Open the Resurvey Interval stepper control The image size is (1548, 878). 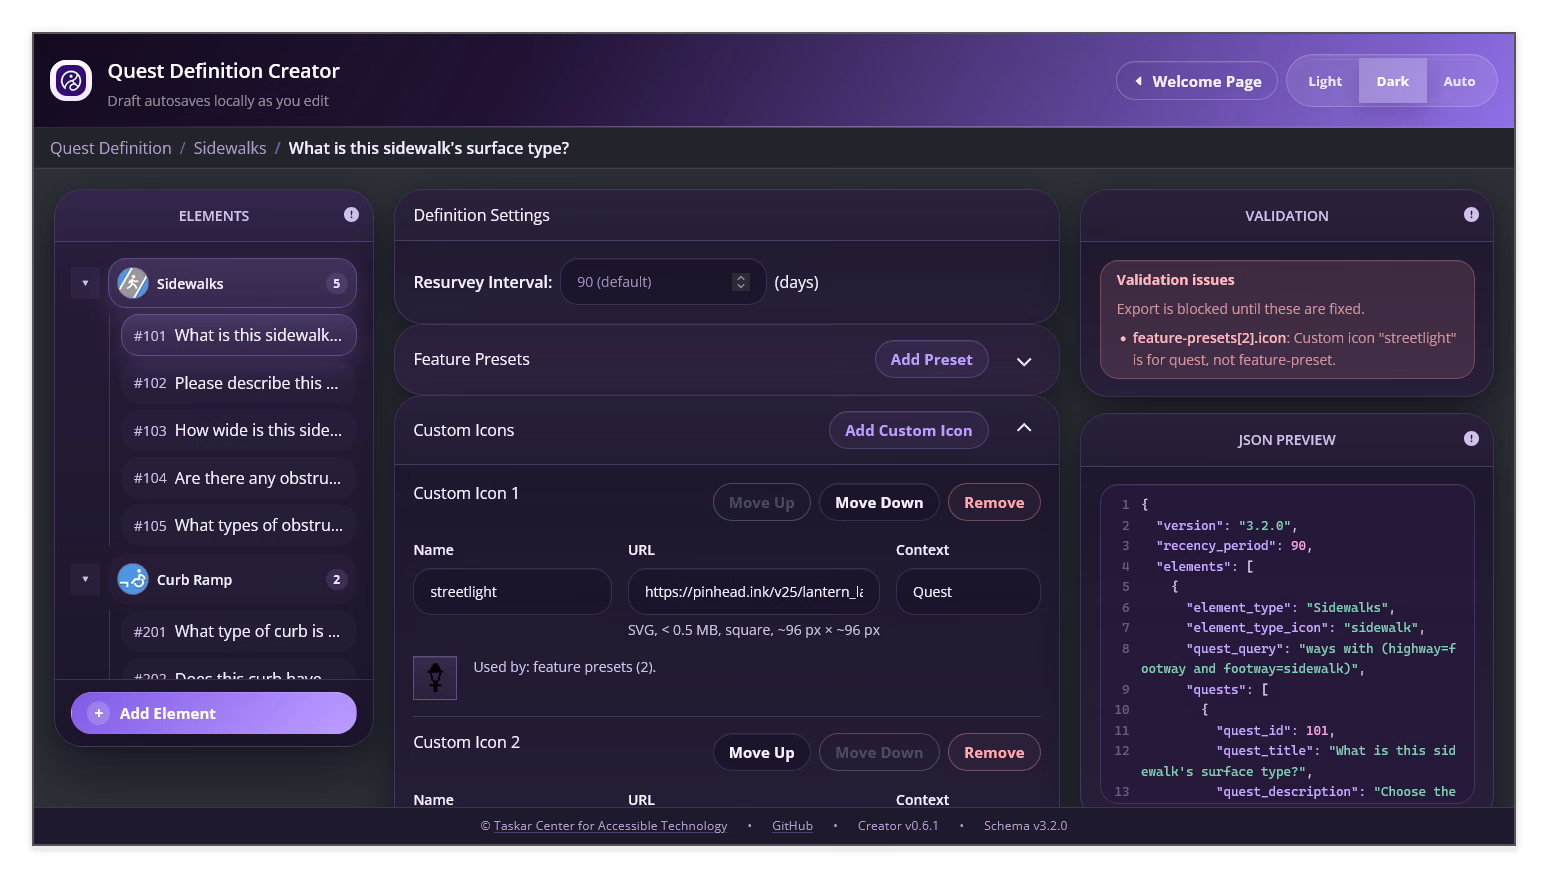[741, 282]
